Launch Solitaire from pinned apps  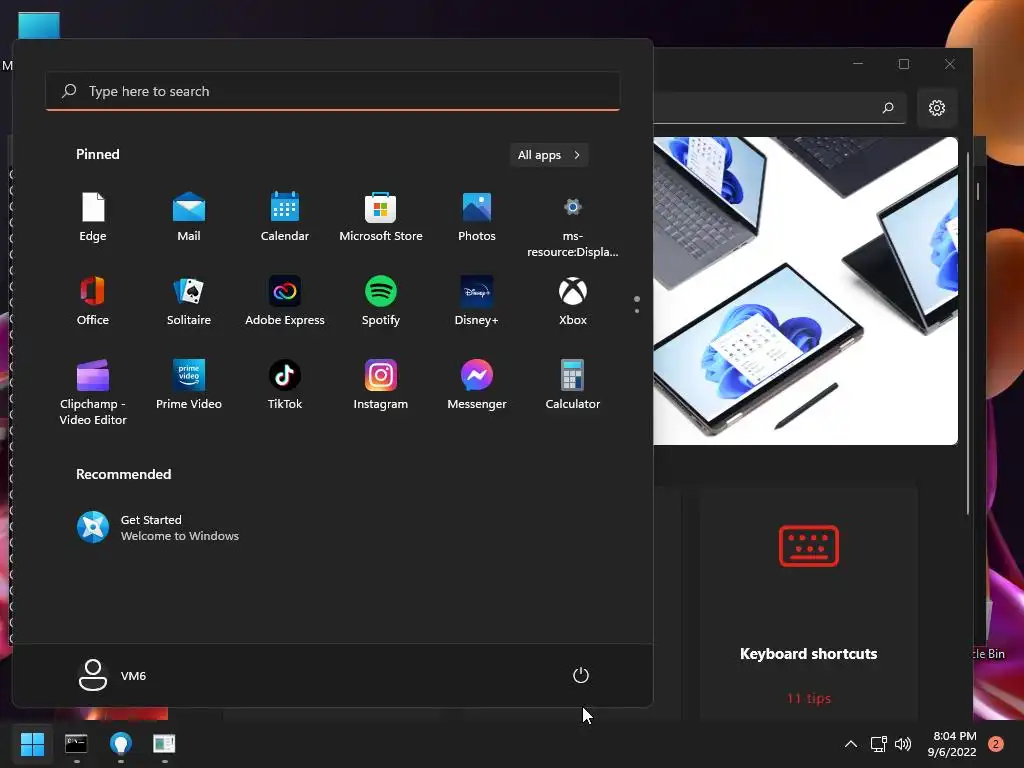tap(189, 301)
